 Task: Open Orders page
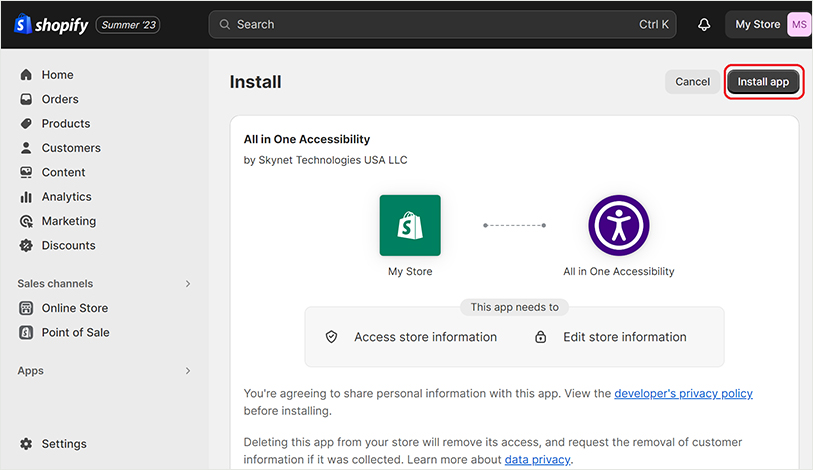pos(60,99)
